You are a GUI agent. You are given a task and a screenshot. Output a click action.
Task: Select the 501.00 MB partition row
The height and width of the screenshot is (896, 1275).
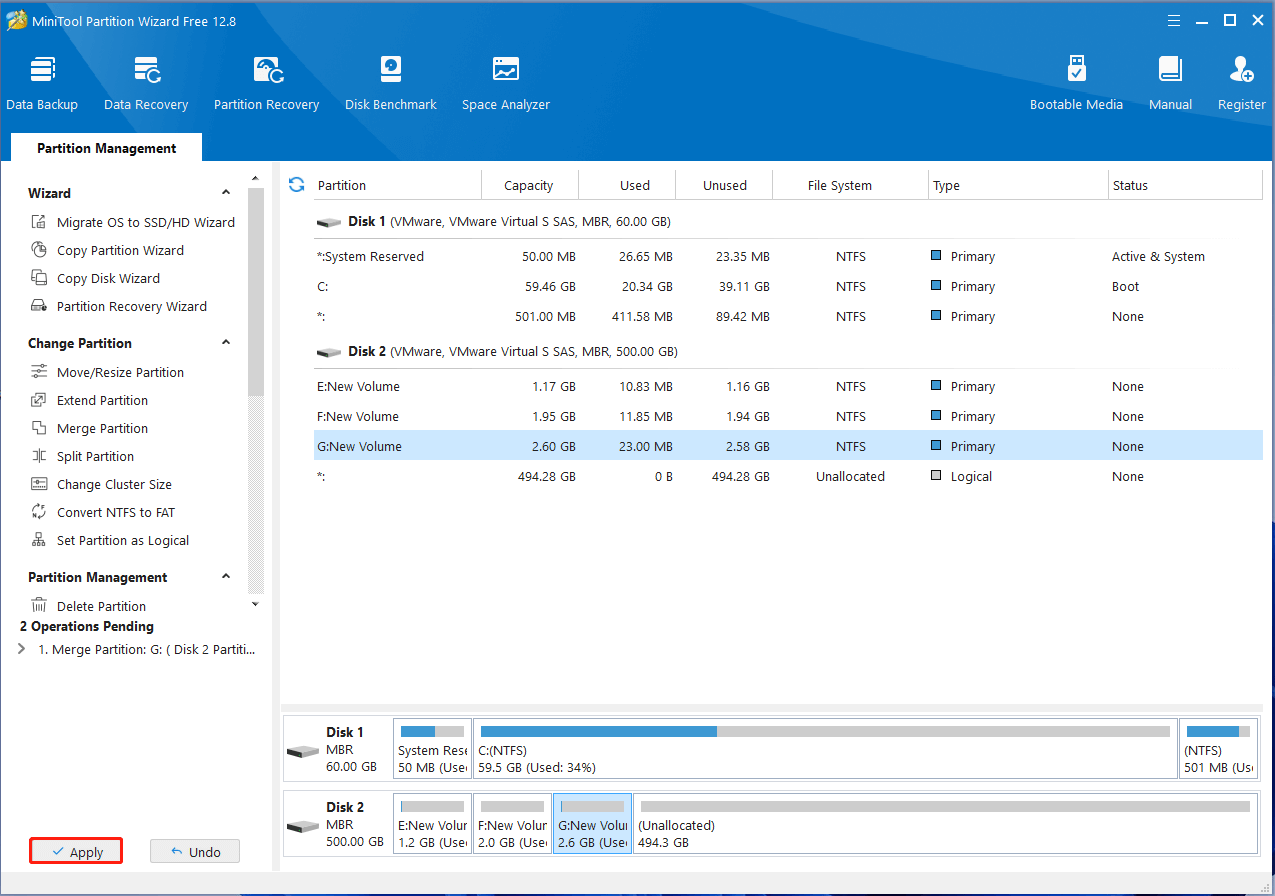click(x=788, y=317)
